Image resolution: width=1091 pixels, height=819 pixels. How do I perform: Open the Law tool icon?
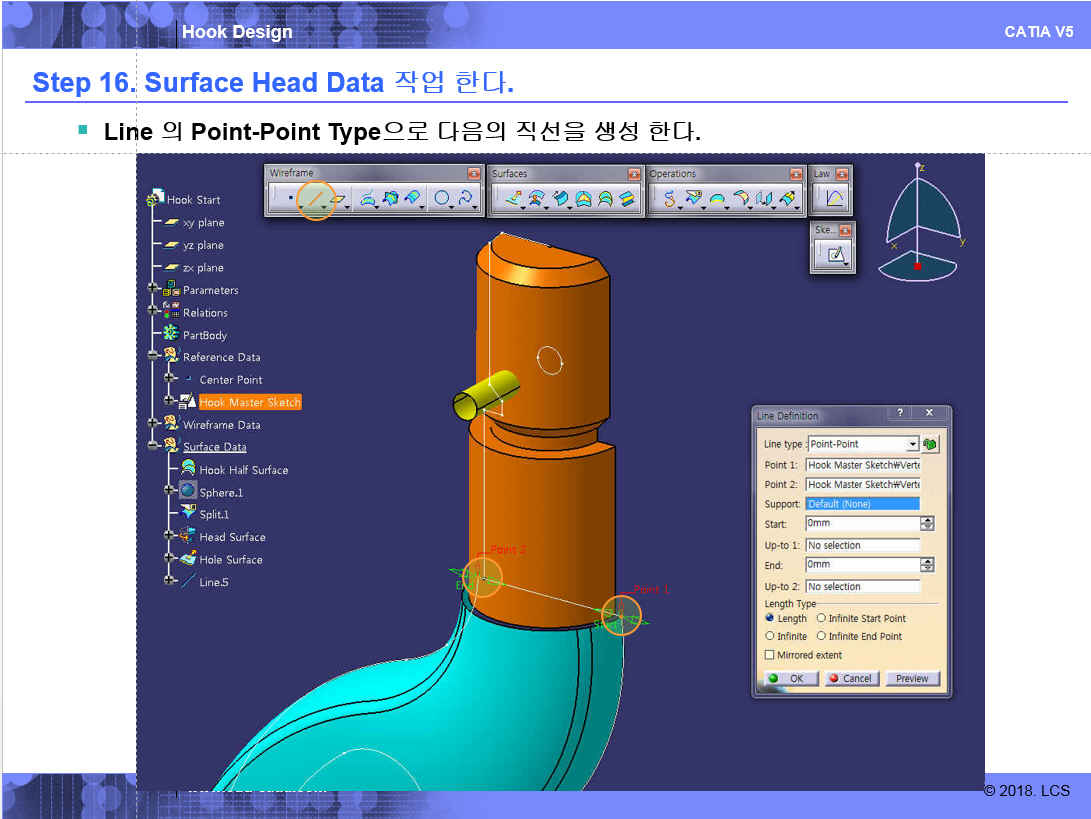(x=835, y=199)
